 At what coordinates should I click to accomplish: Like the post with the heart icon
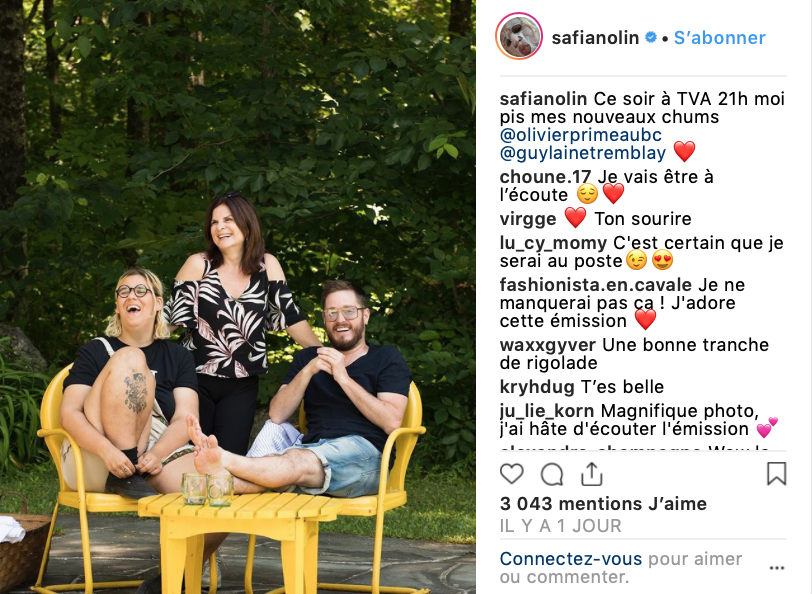point(512,474)
